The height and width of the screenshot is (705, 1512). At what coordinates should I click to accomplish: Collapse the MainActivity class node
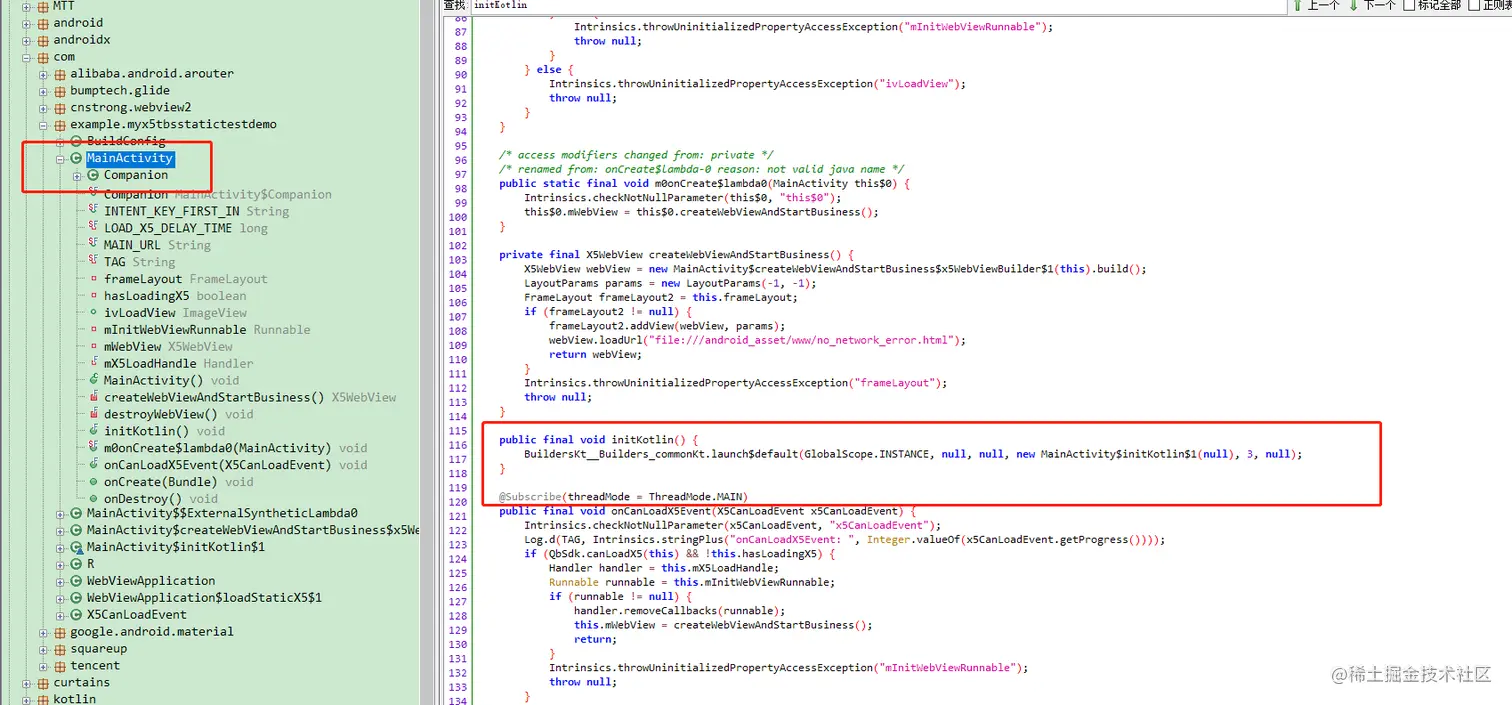pyautogui.click(x=61, y=158)
